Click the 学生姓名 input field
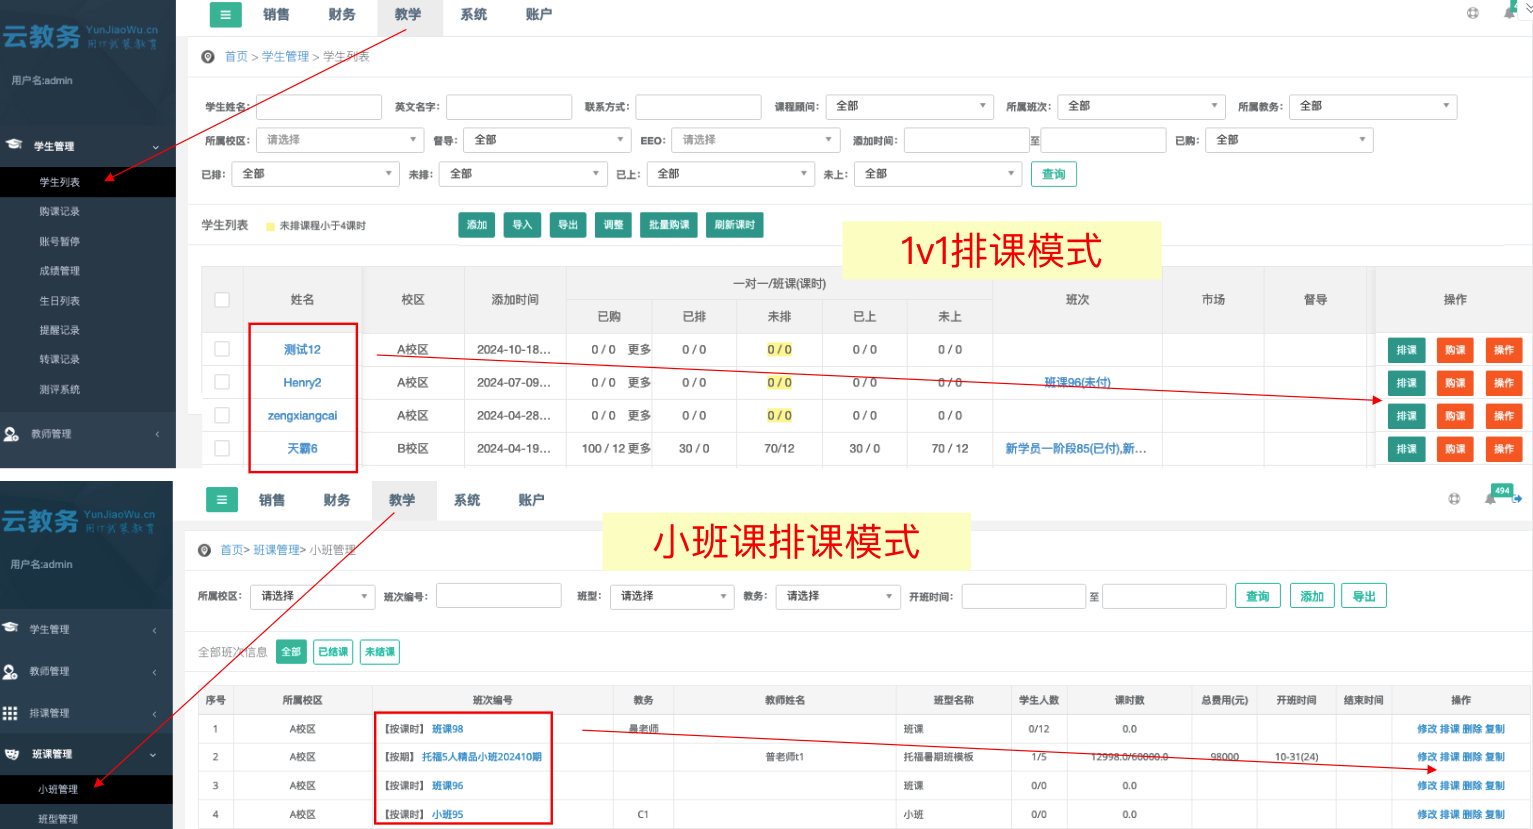 pyautogui.click(x=319, y=107)
